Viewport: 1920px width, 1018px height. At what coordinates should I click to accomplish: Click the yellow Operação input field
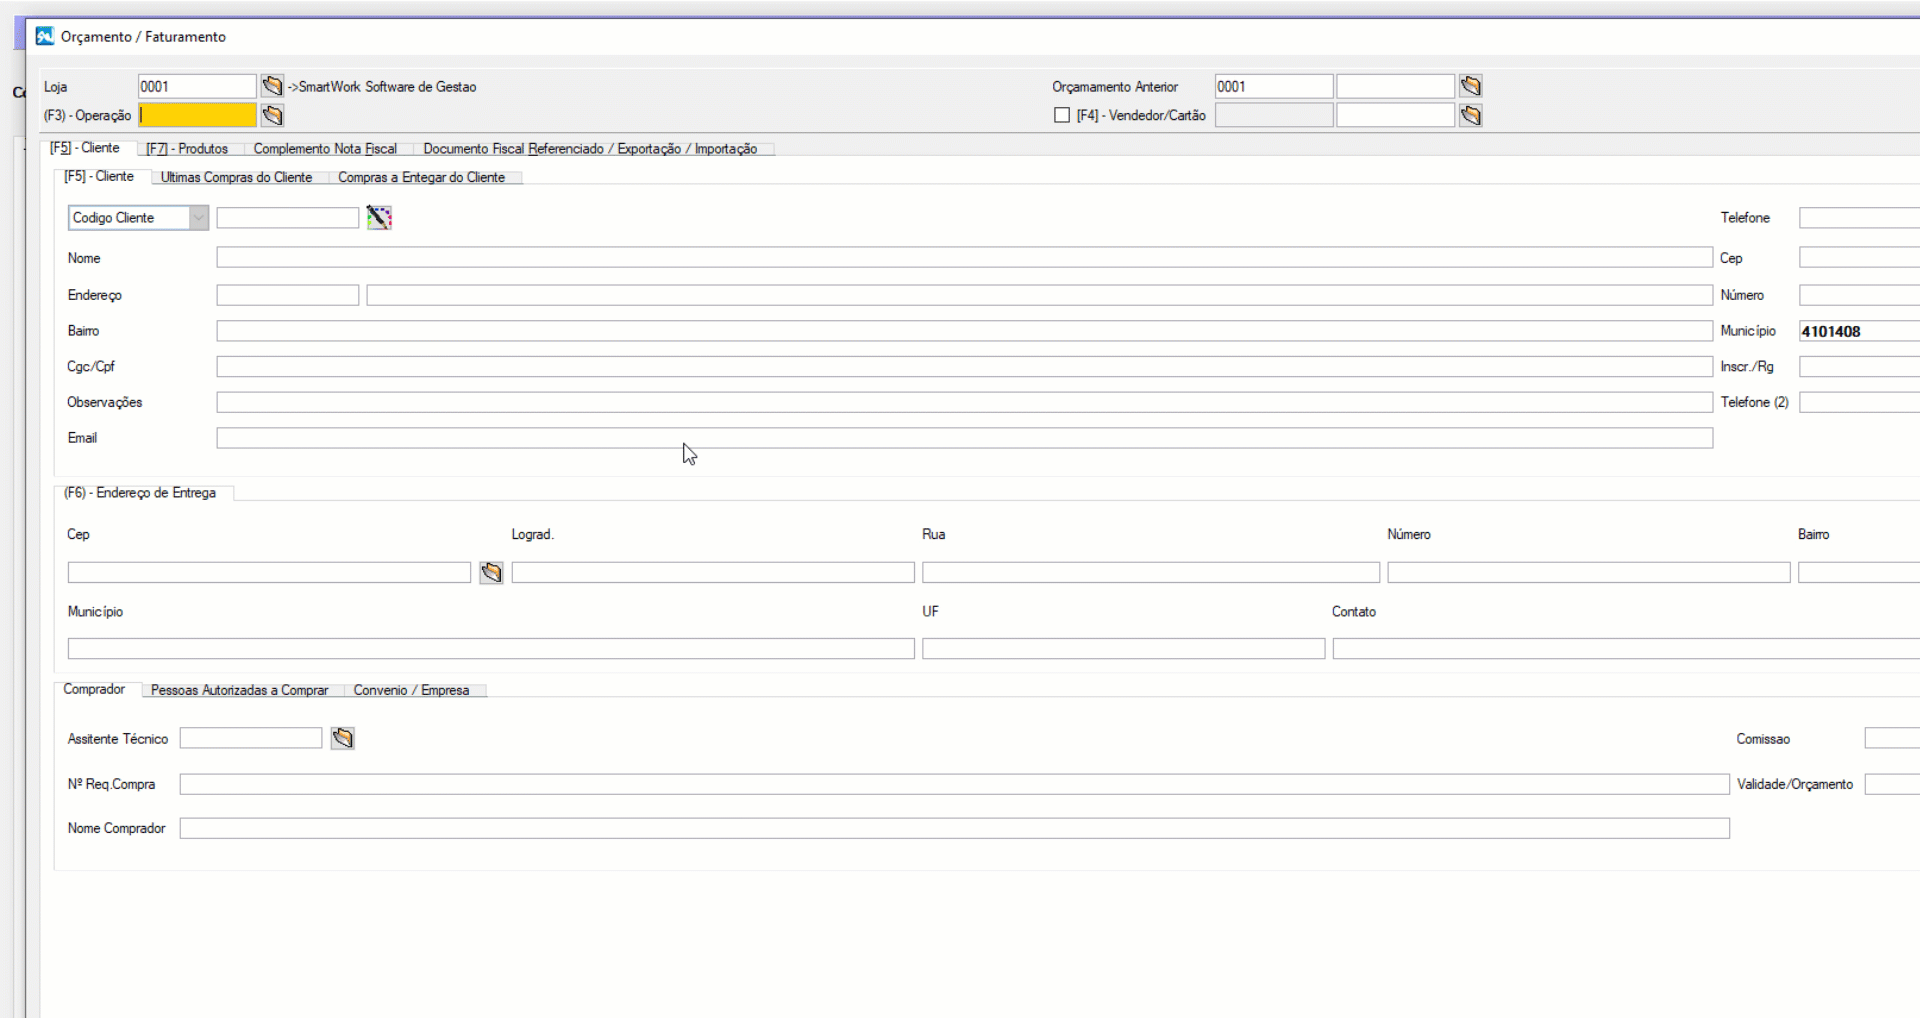(x=198, y=115)
